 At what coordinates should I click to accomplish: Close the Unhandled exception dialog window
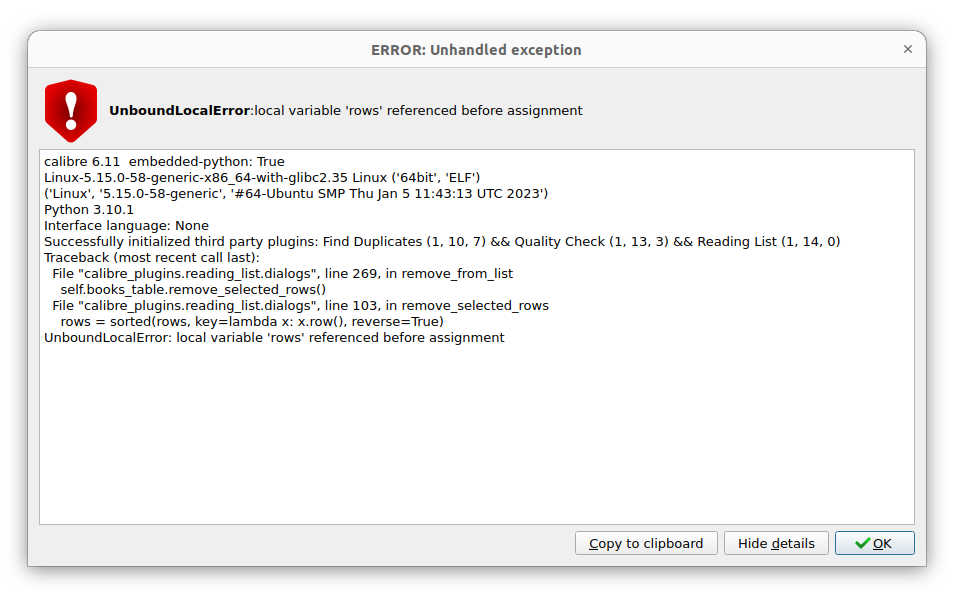pos(907,49)
